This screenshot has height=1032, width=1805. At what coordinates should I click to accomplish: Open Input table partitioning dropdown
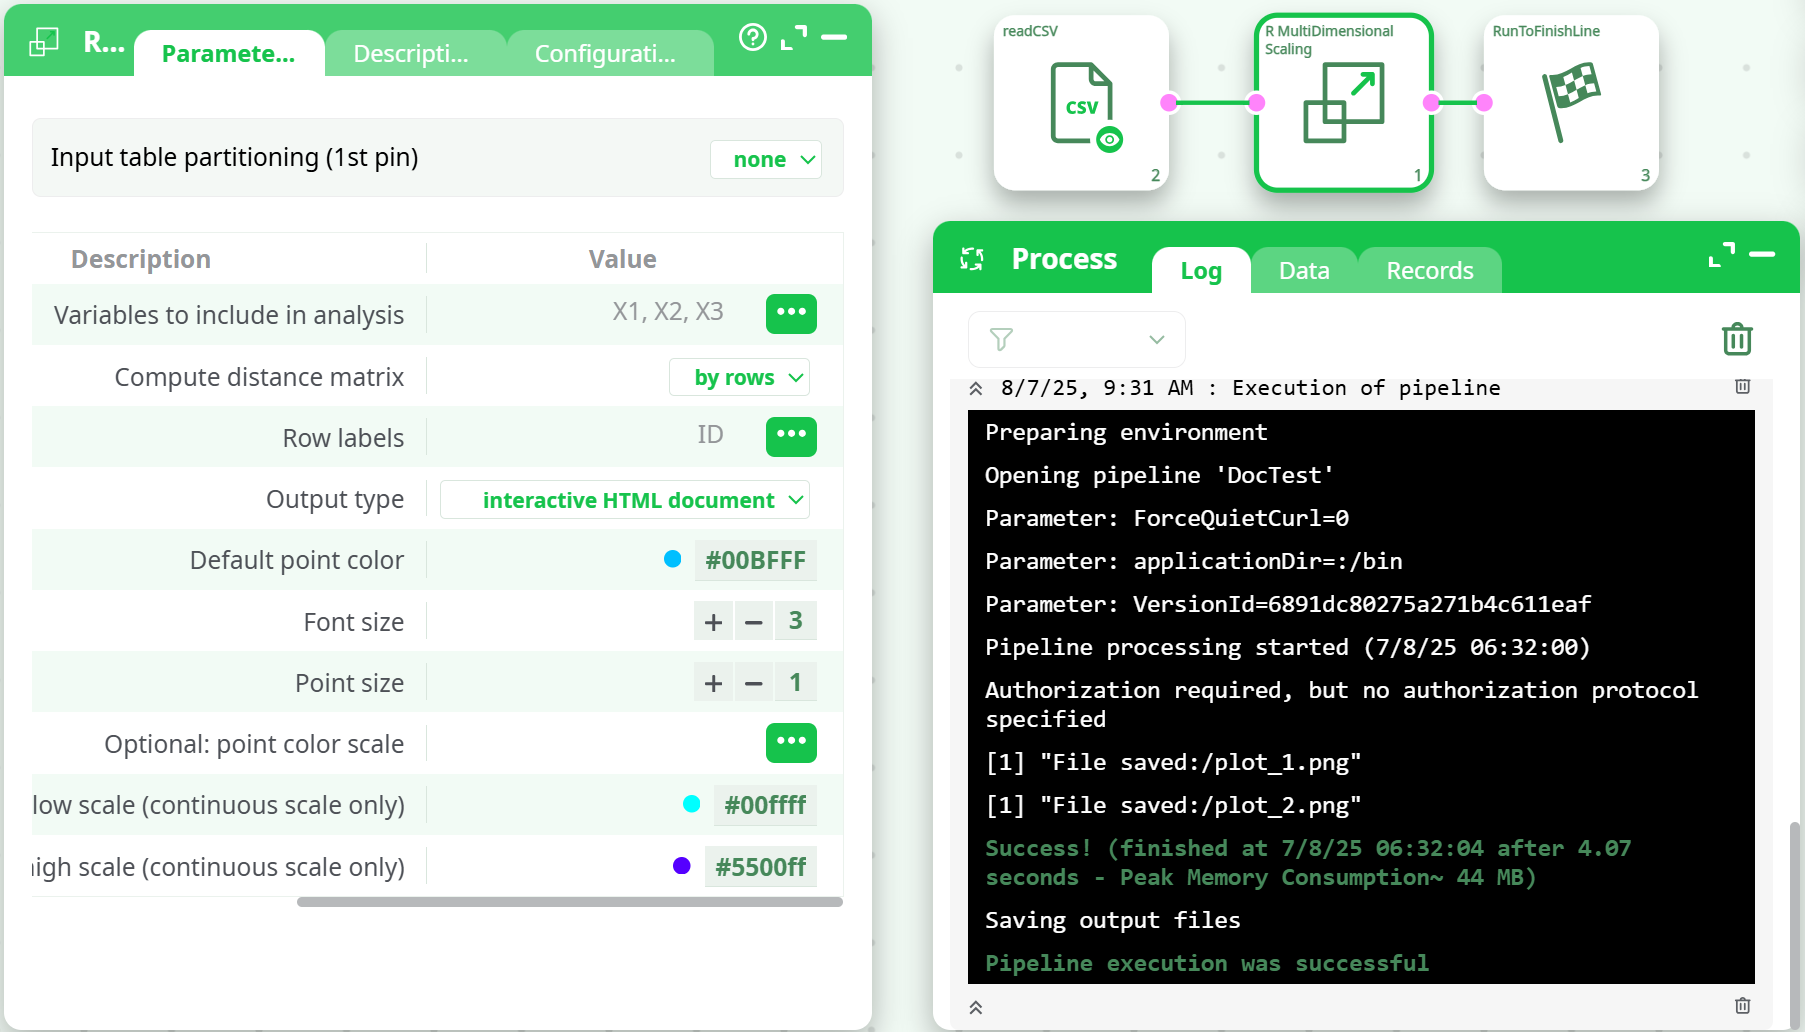(x=766, y=160)
